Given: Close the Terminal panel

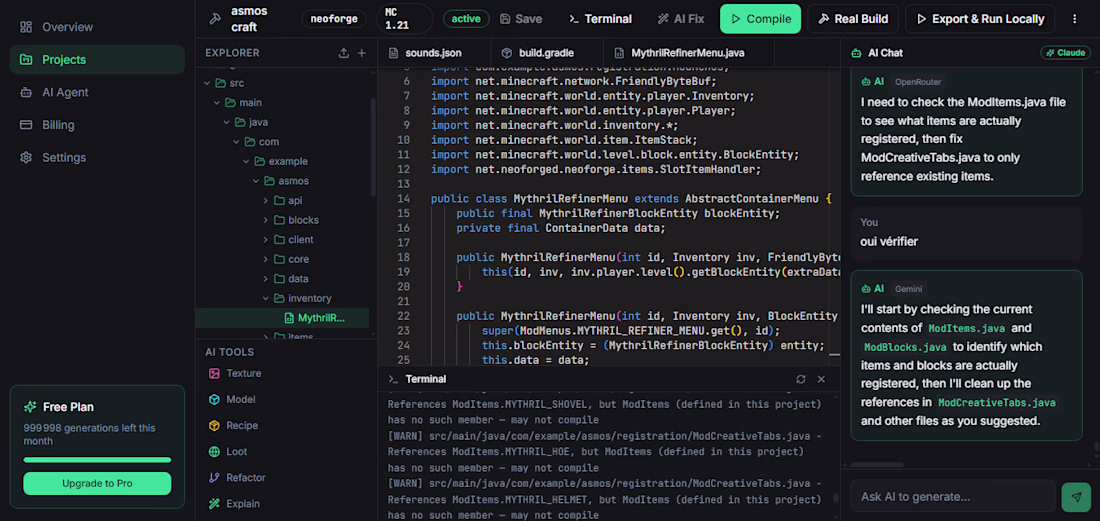Looking at the screenshot, I should (821, 379).
